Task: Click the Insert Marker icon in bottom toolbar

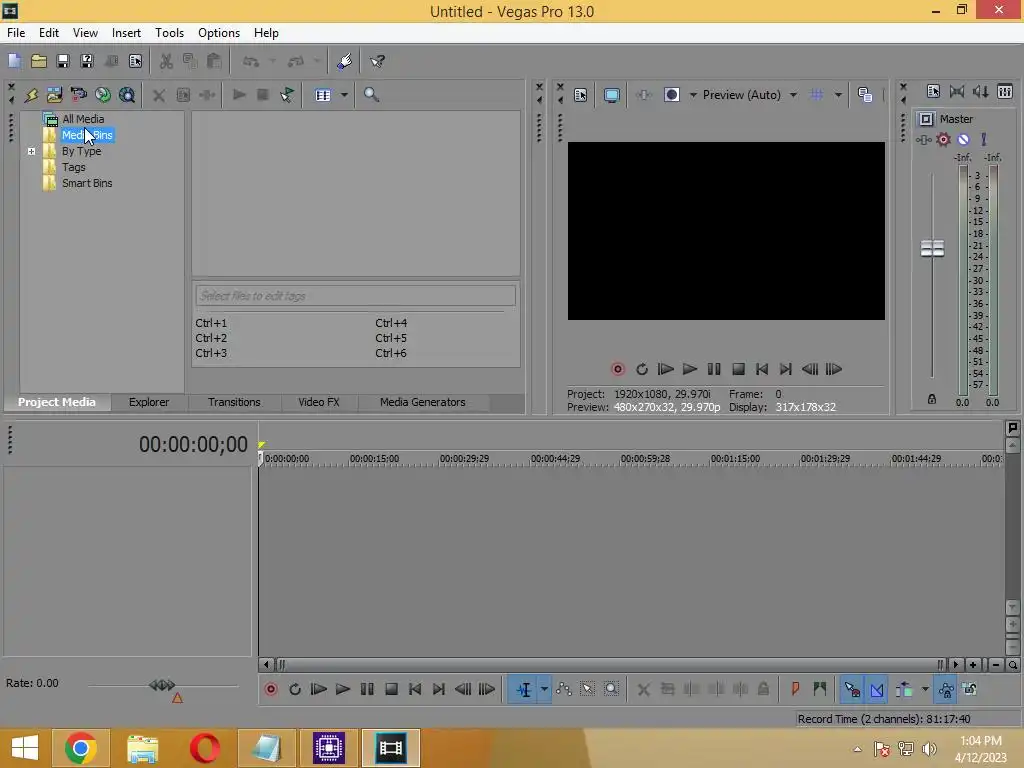Action: (795, 689)
